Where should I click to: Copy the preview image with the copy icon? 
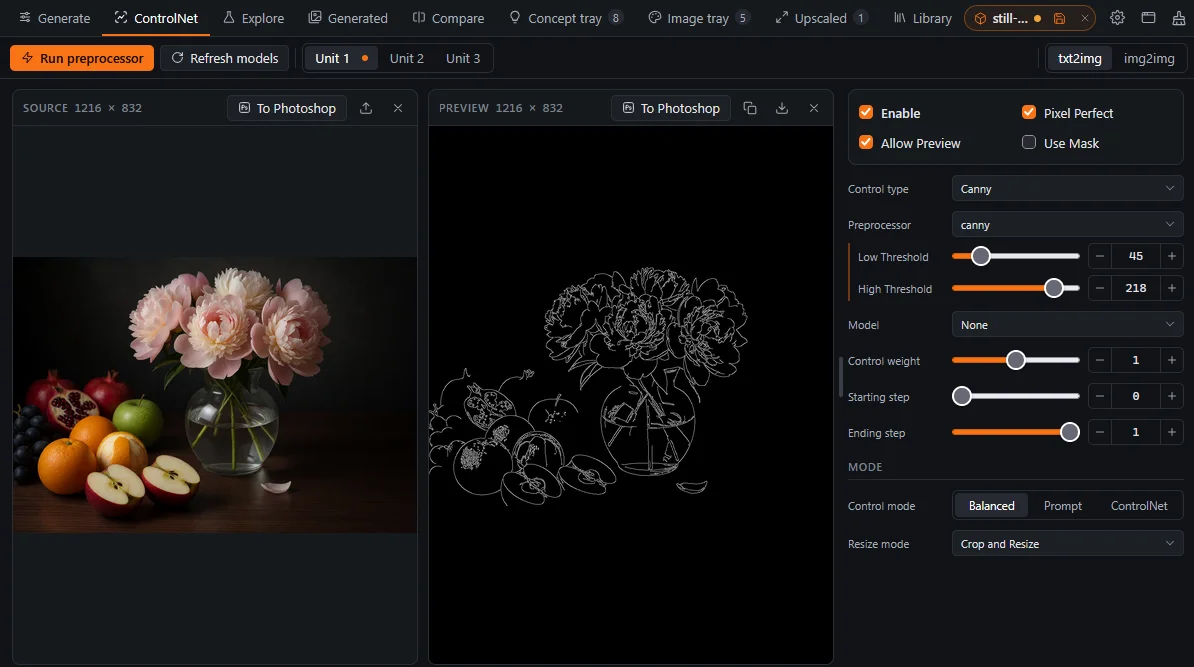(750, 108)
